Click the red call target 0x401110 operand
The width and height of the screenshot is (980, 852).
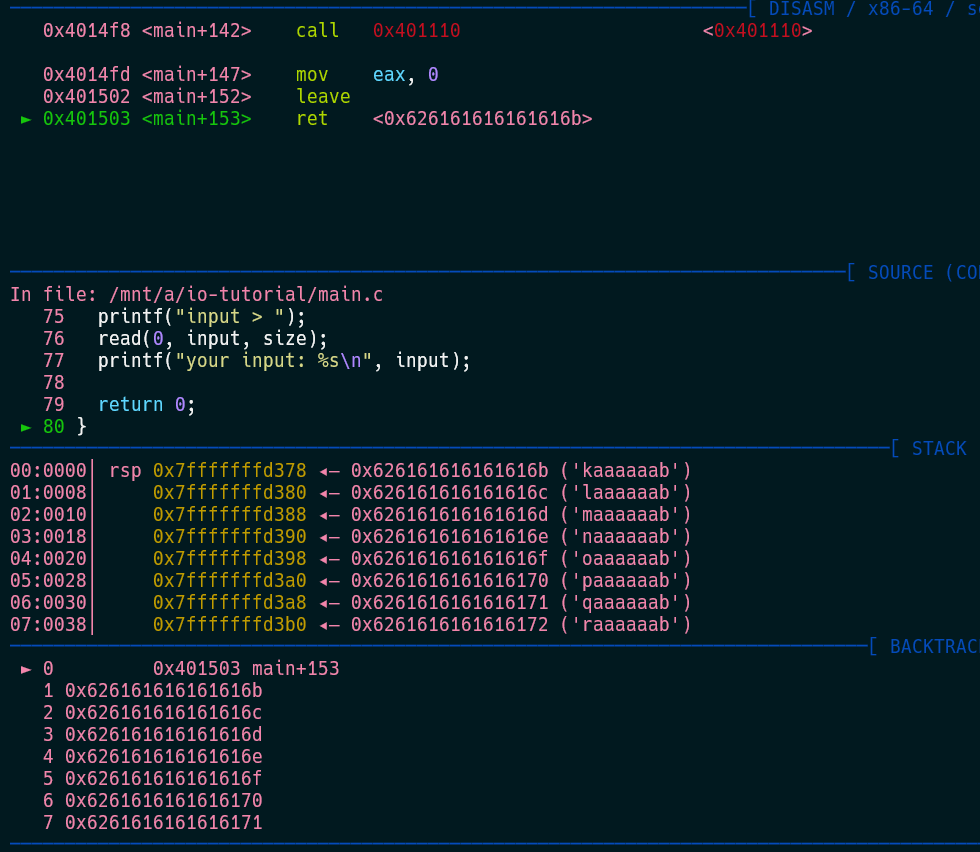(416, 31)
